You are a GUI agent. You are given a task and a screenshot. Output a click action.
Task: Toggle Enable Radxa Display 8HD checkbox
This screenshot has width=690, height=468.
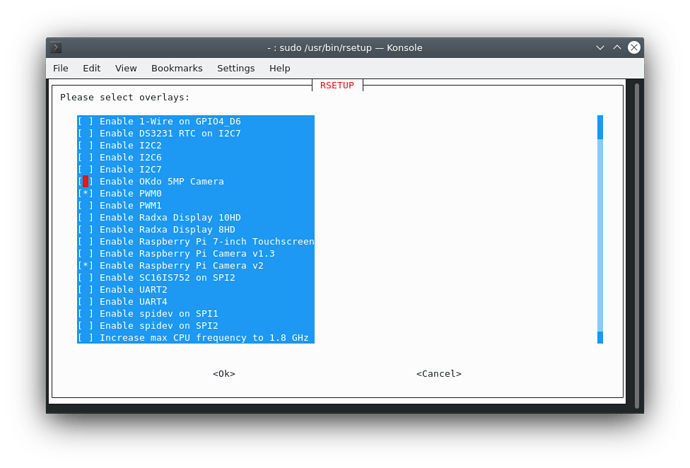click(x=85, y=230)
